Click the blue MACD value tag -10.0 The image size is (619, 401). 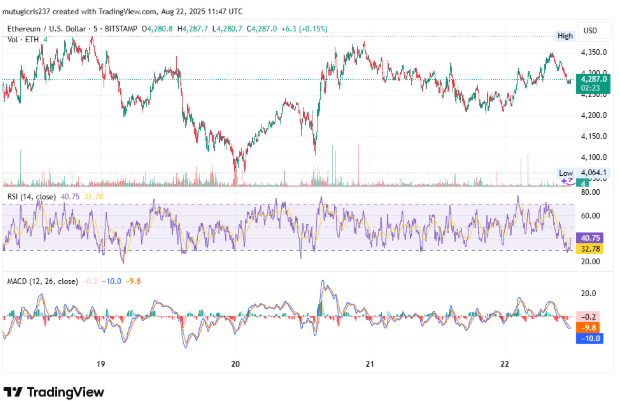(590, 338)
